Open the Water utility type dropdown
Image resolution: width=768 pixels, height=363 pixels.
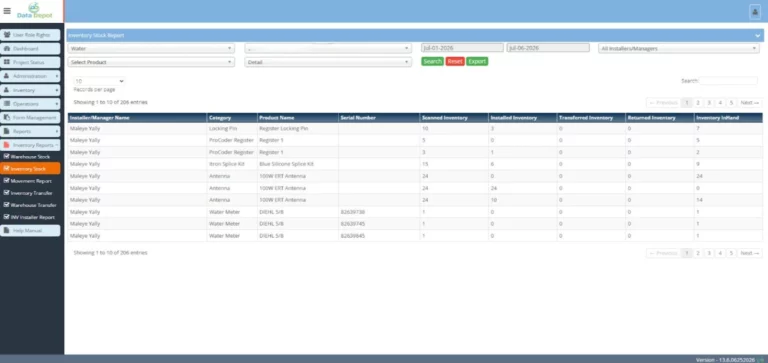click(x=151, y=48)
